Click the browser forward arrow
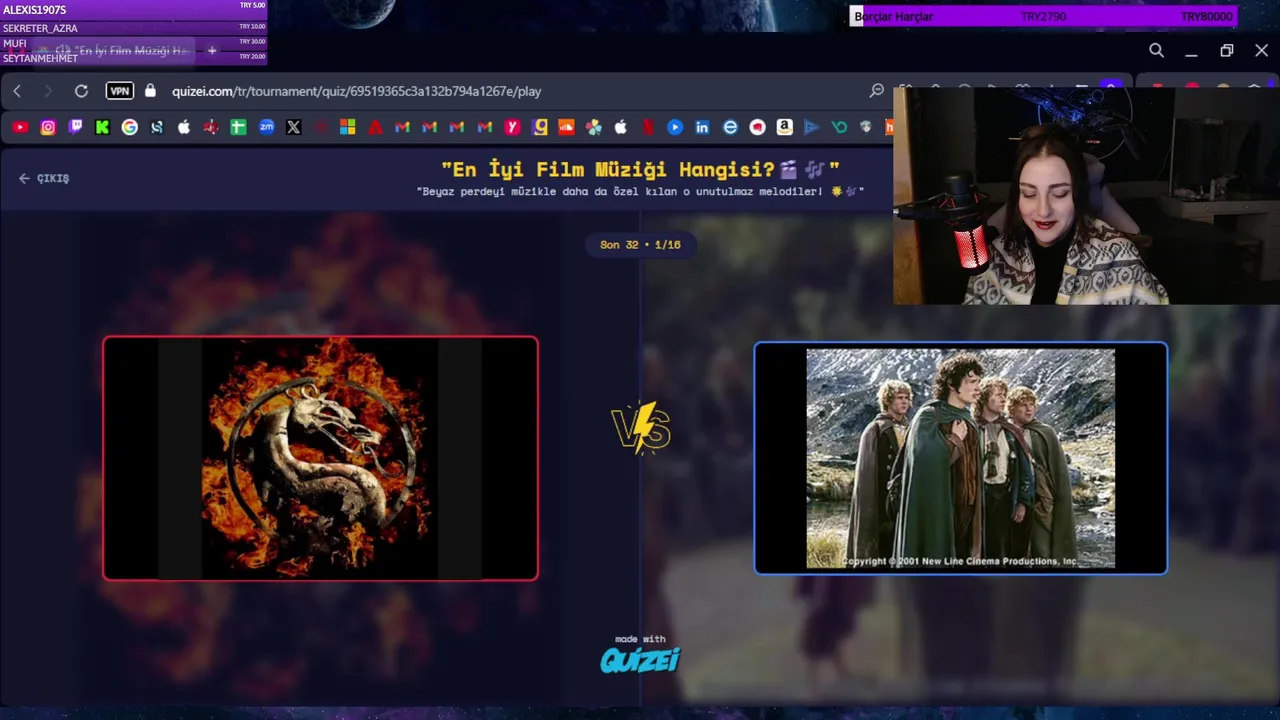 (x=48, y=91)
